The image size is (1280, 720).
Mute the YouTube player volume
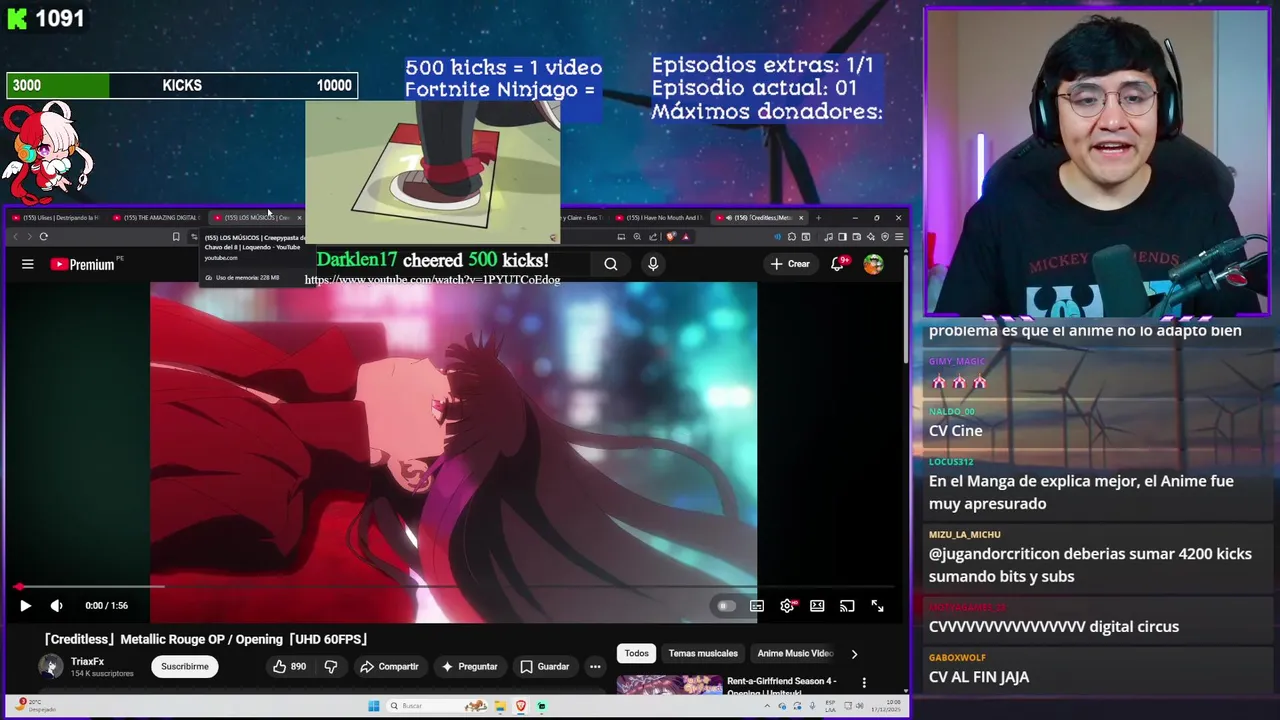(x=56, y=605)
